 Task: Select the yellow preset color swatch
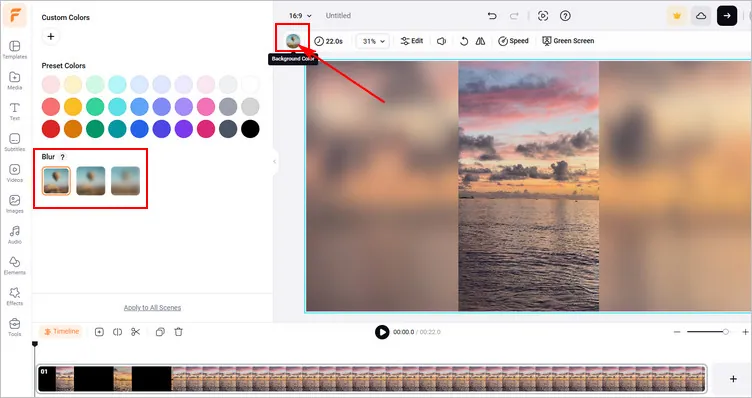coord(73,107)
